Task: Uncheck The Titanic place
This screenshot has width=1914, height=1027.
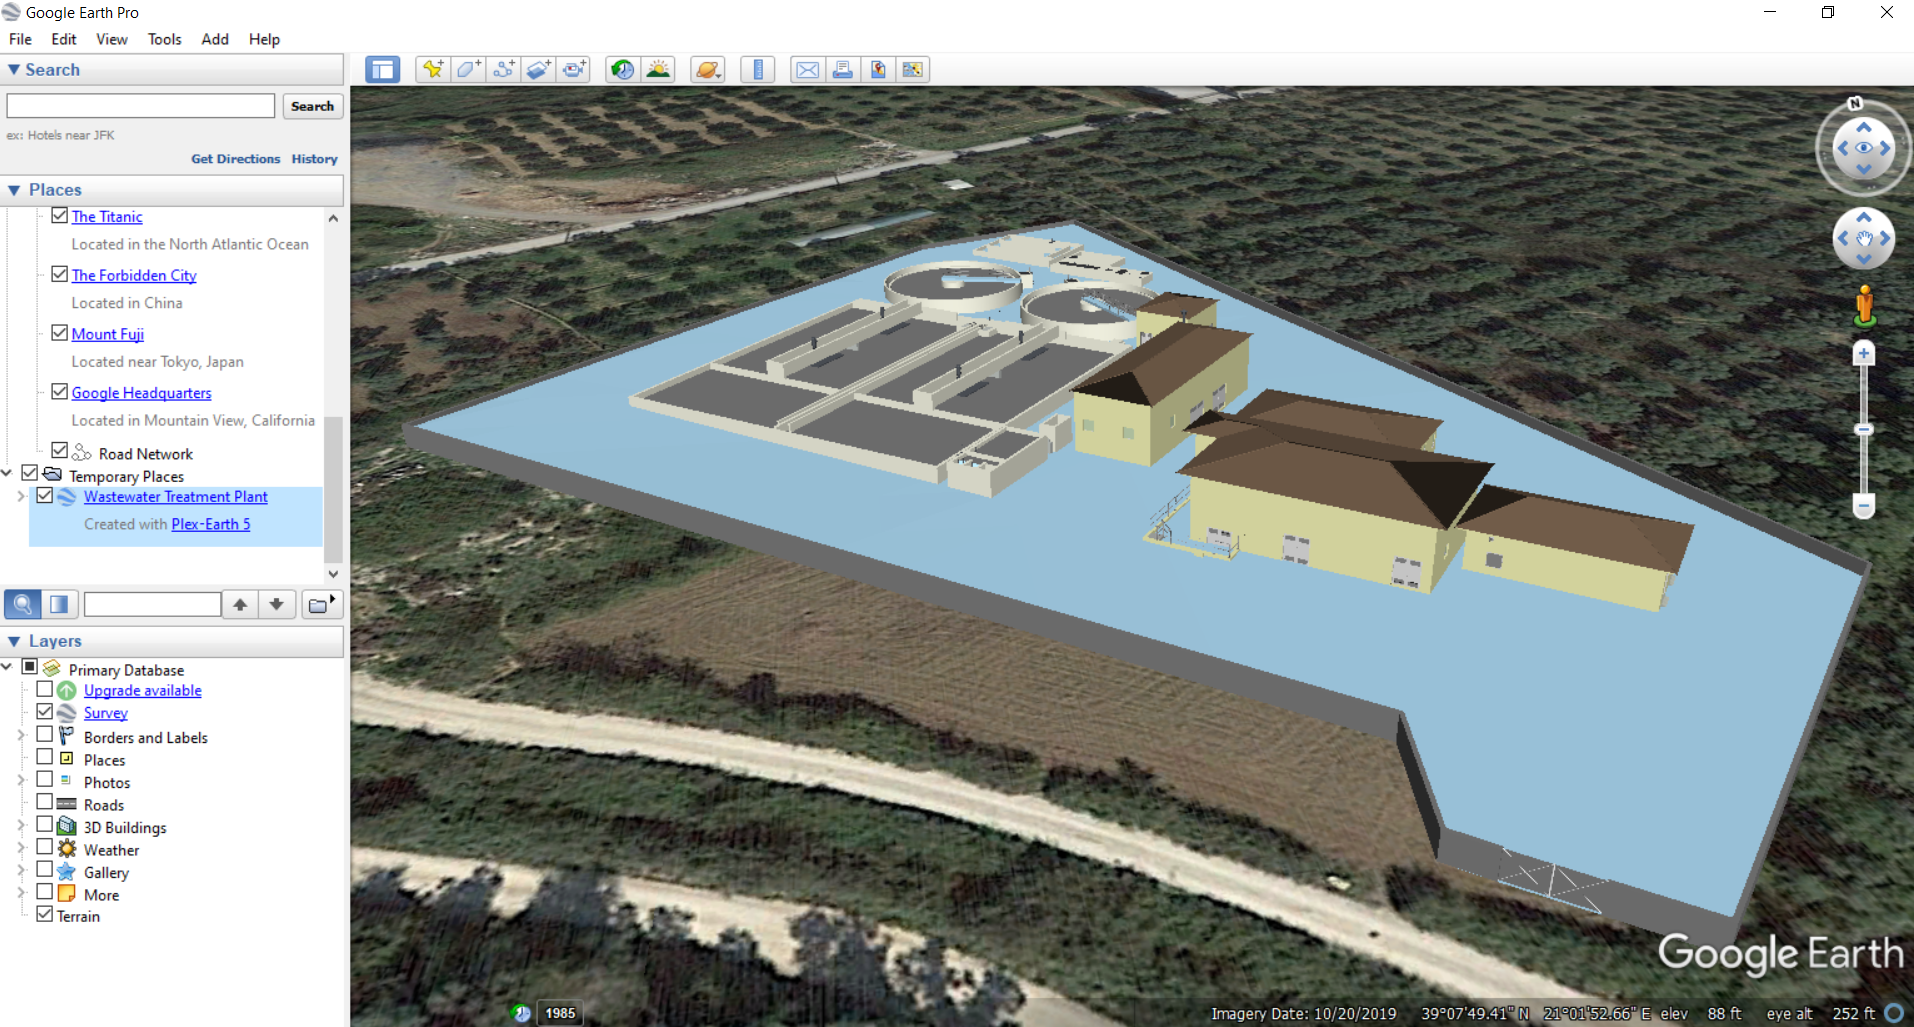Action: (60, 215)
